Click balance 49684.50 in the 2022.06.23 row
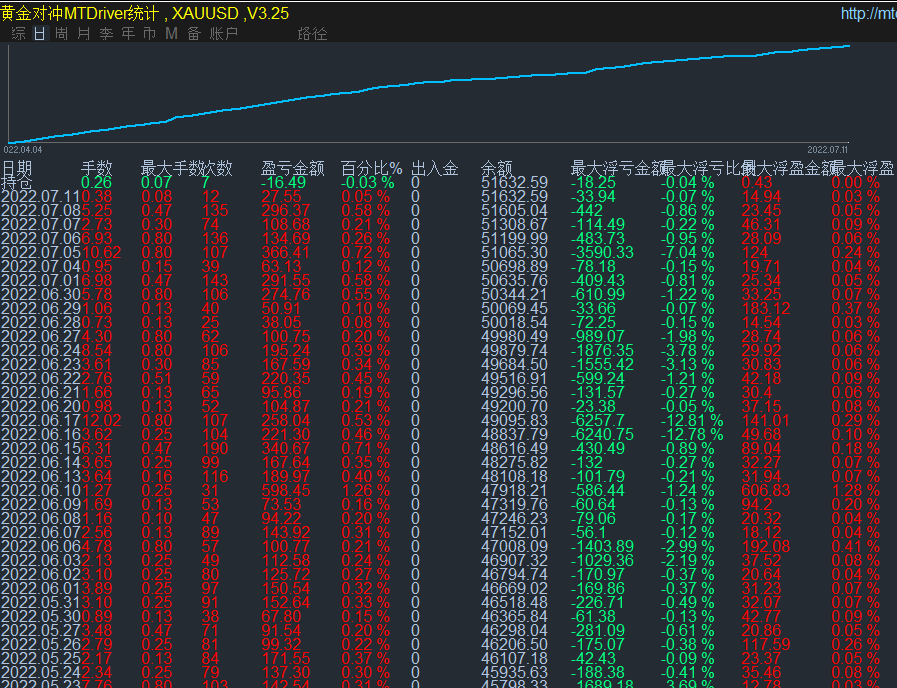This screenshot has width=897, height=688. (514, 365)
